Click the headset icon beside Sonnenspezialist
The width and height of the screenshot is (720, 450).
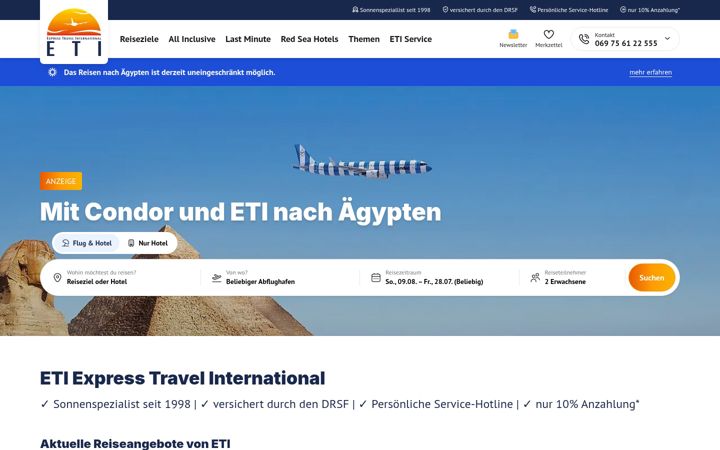[x=355, y=10]
